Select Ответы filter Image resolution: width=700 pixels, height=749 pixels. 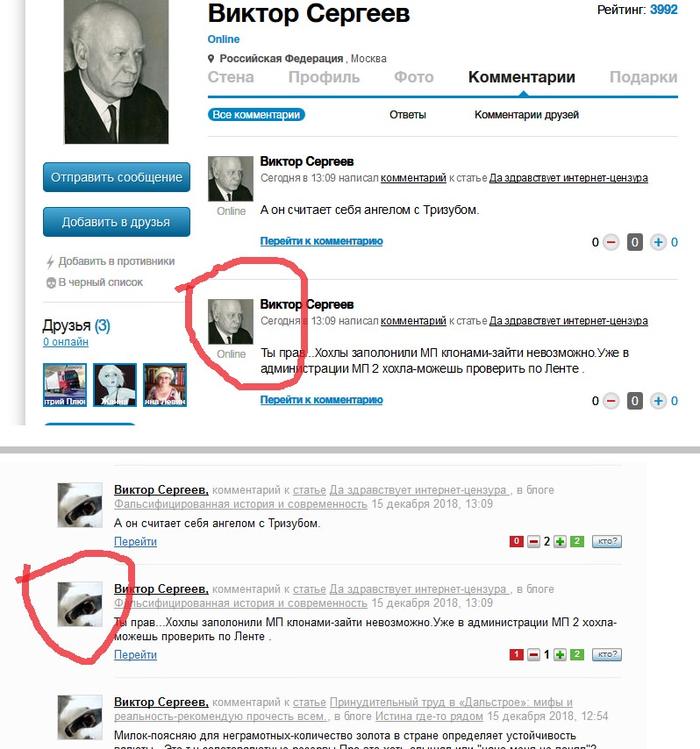point(408,115)
